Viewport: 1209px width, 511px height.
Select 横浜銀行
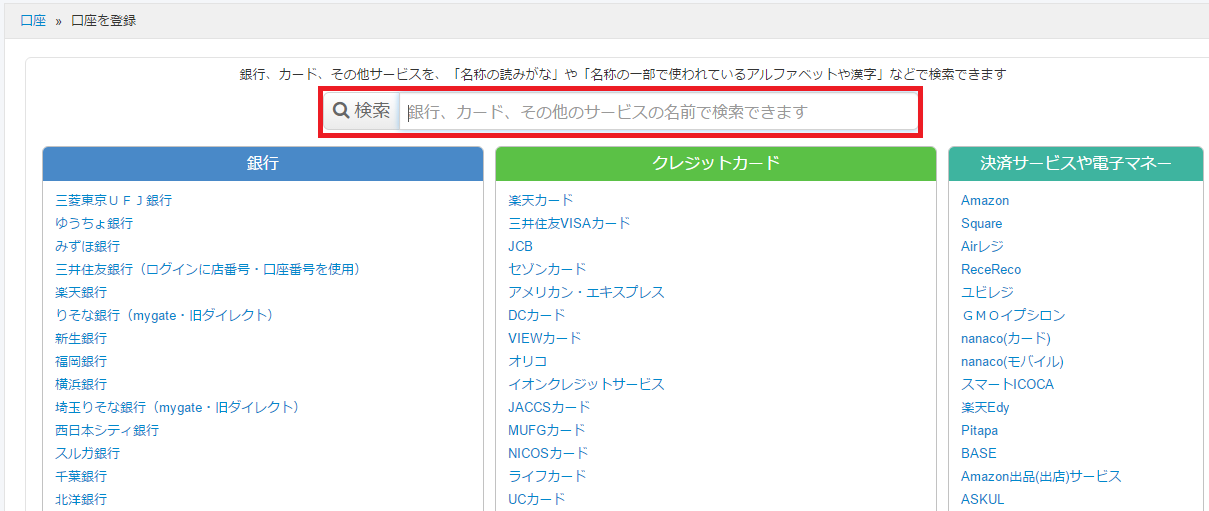(x=81, y=384)
